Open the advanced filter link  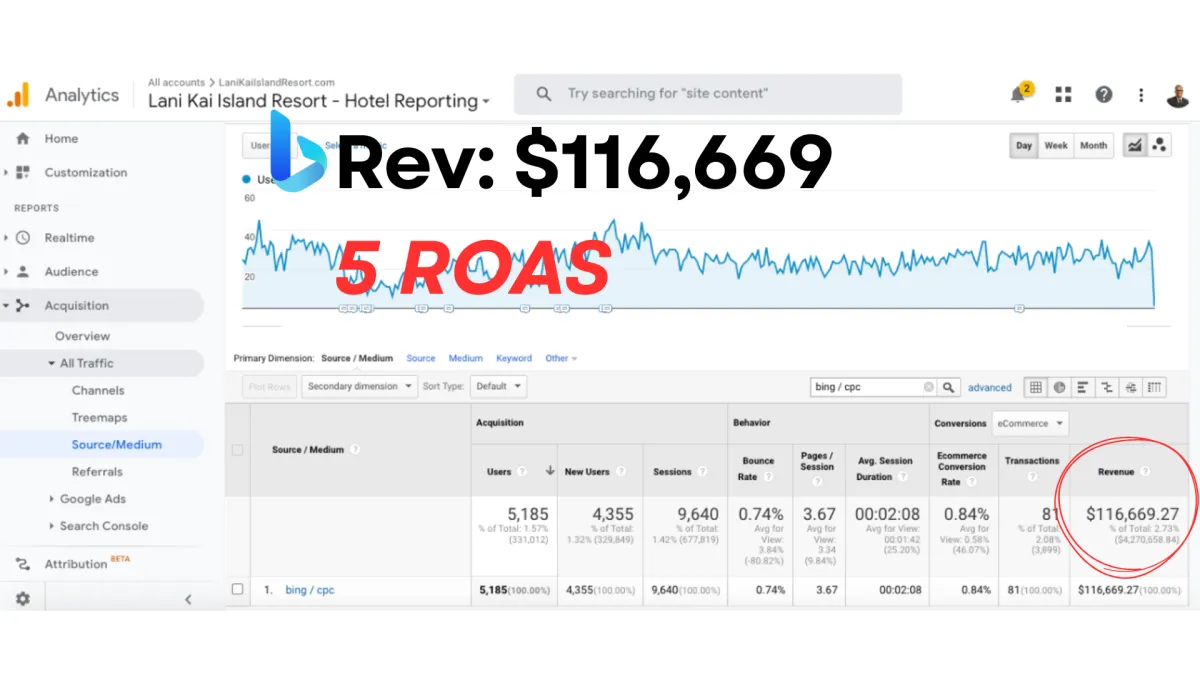(990, 387)
